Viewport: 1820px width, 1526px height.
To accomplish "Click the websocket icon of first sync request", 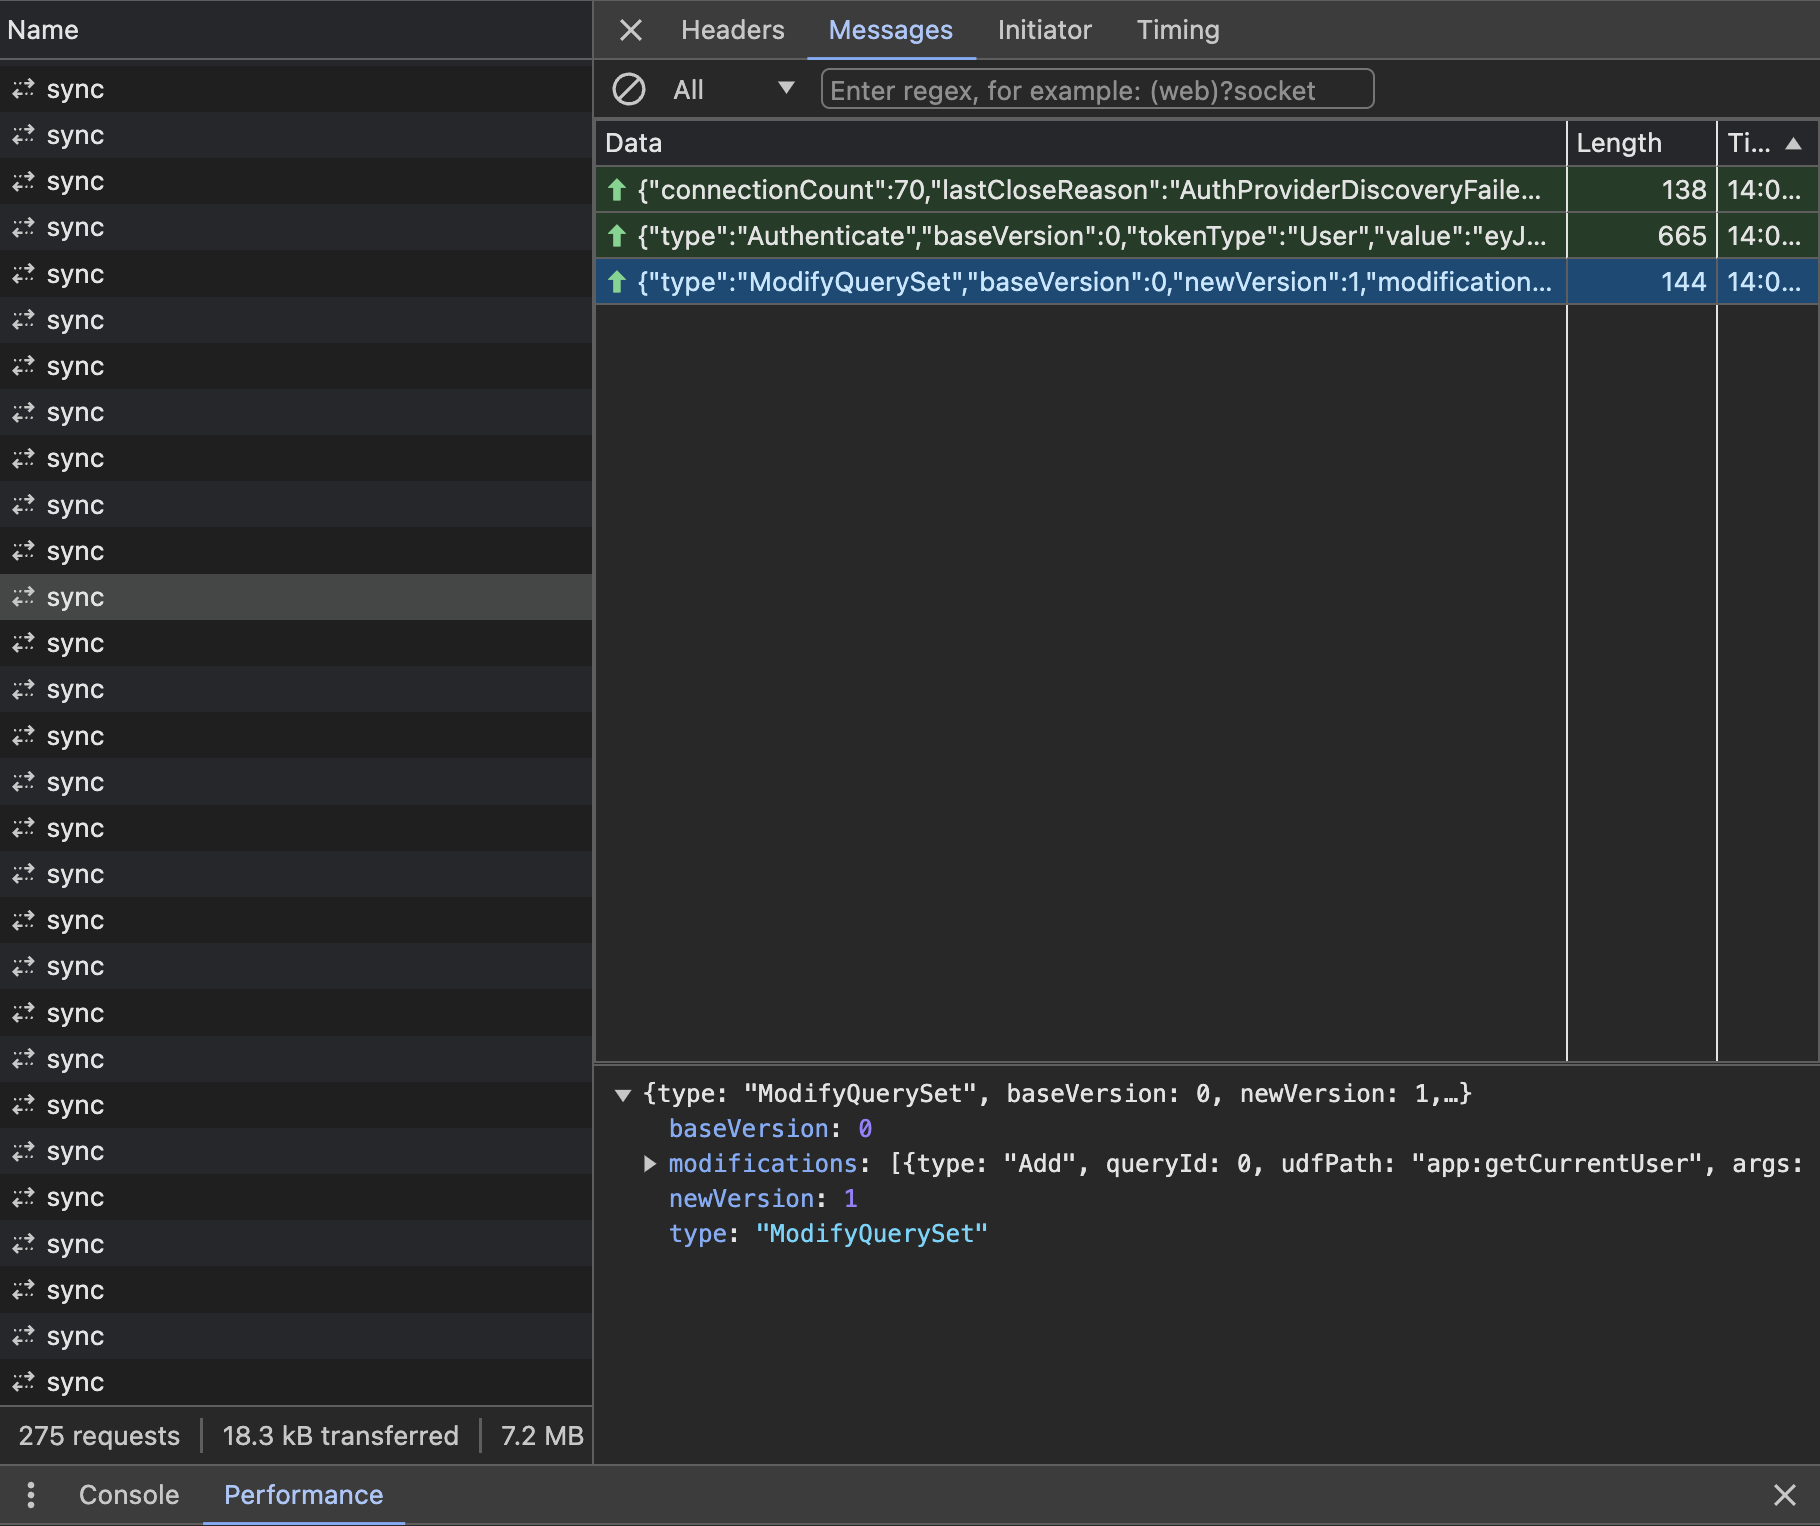I will tap(23, 89).
